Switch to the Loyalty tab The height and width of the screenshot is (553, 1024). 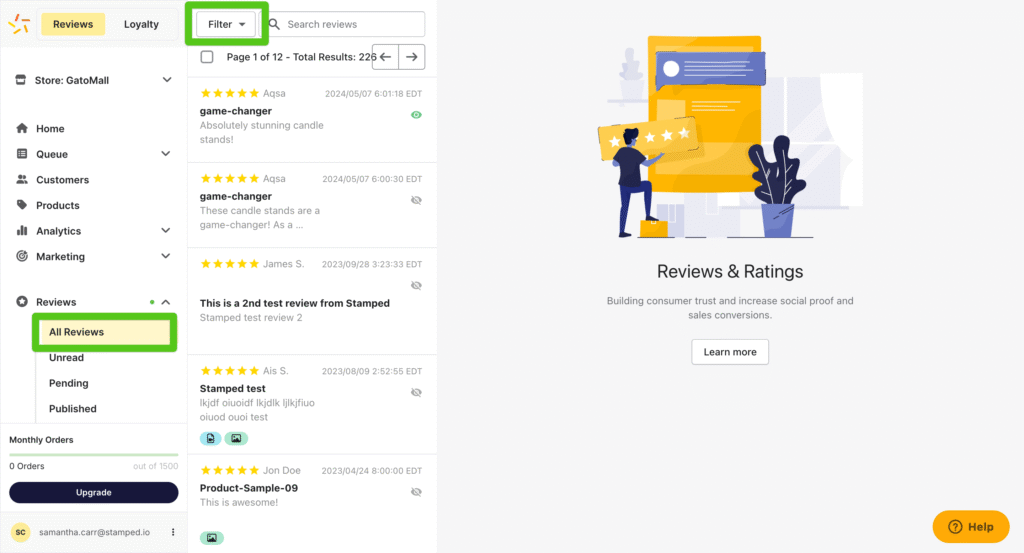[x=141, y=24]
